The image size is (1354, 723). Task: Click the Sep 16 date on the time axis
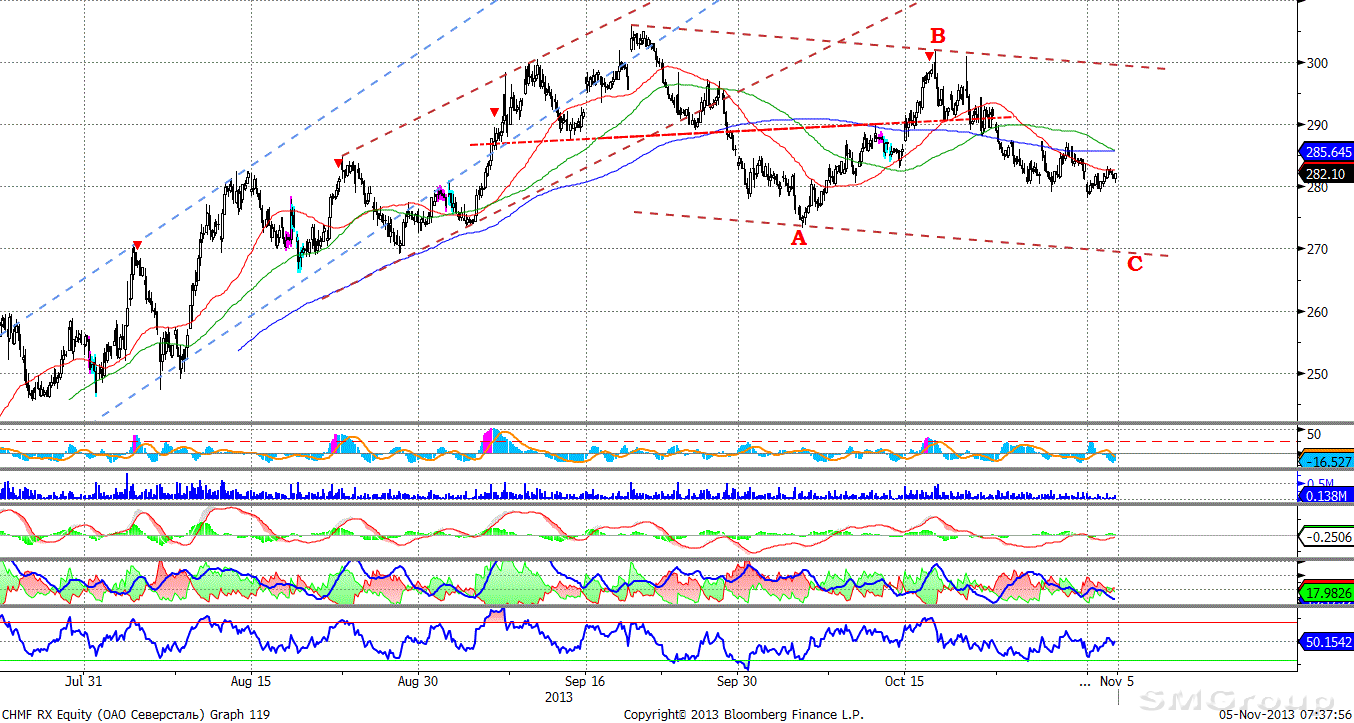point(585,681)
